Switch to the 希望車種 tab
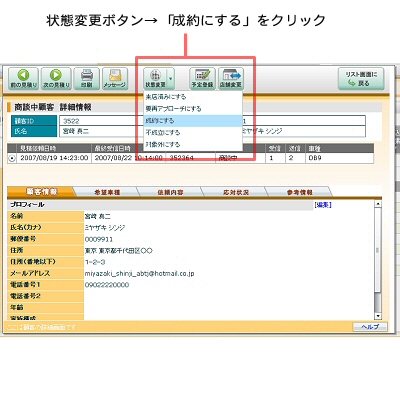Screen dimensions: 400x400 (107, 192)
